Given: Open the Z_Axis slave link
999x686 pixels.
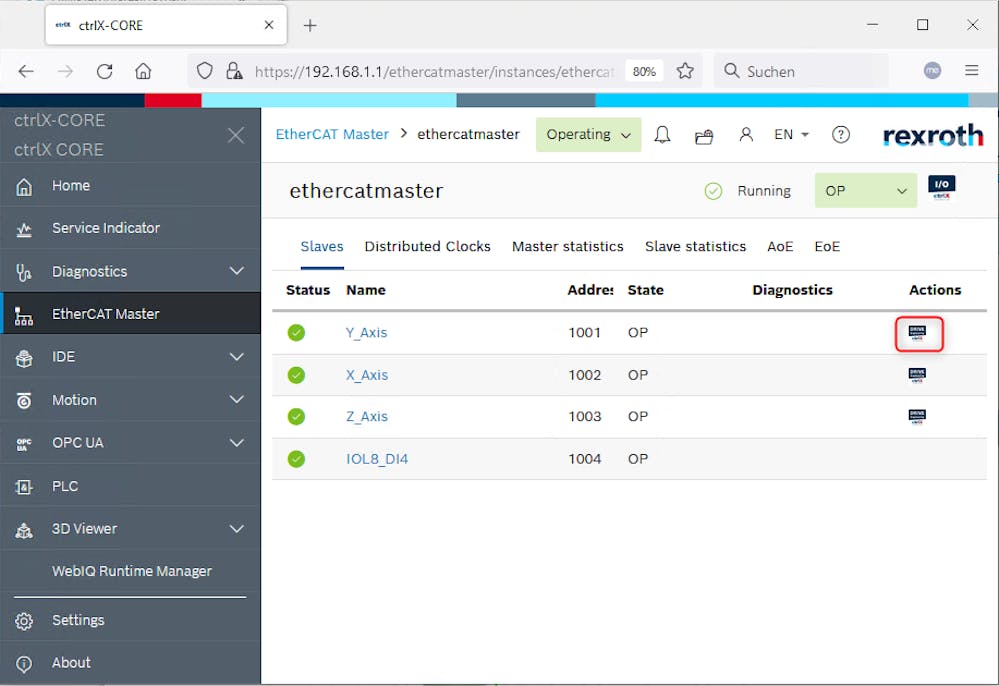Looking at the screenshot, I should click(366, 417).
